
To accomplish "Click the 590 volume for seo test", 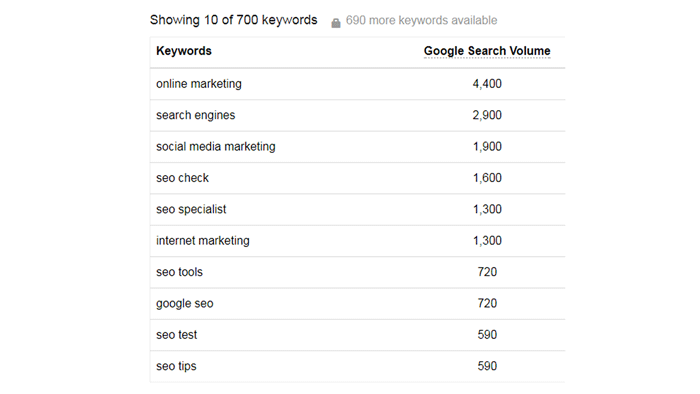I will click(x=487, y=335).
